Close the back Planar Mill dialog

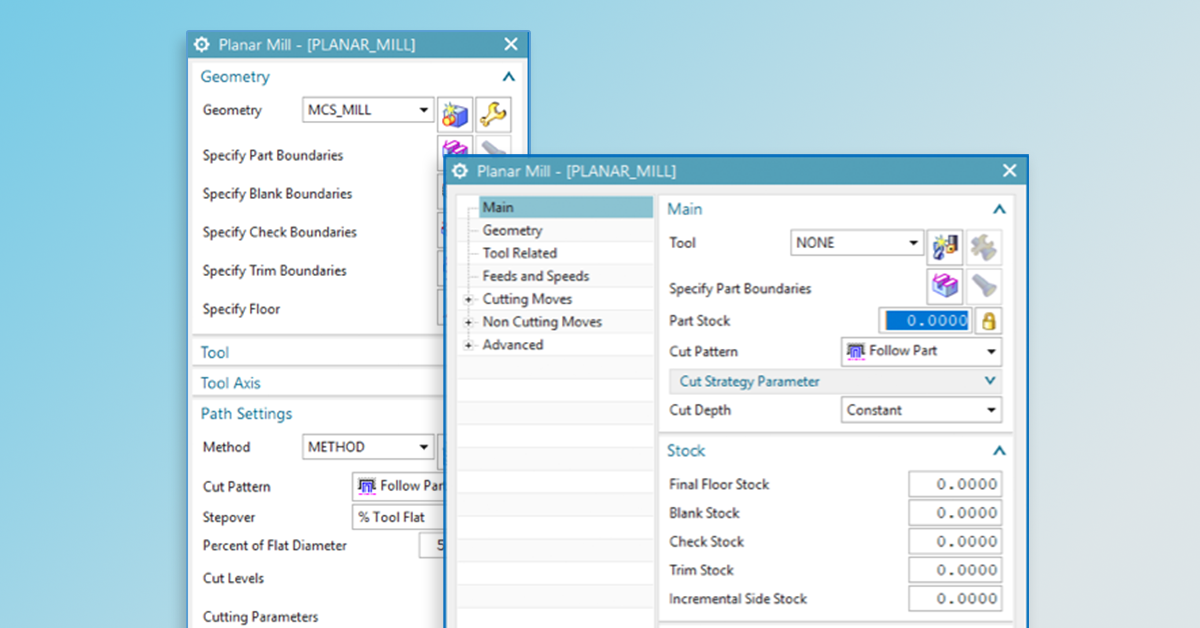[x=511, y=44]
